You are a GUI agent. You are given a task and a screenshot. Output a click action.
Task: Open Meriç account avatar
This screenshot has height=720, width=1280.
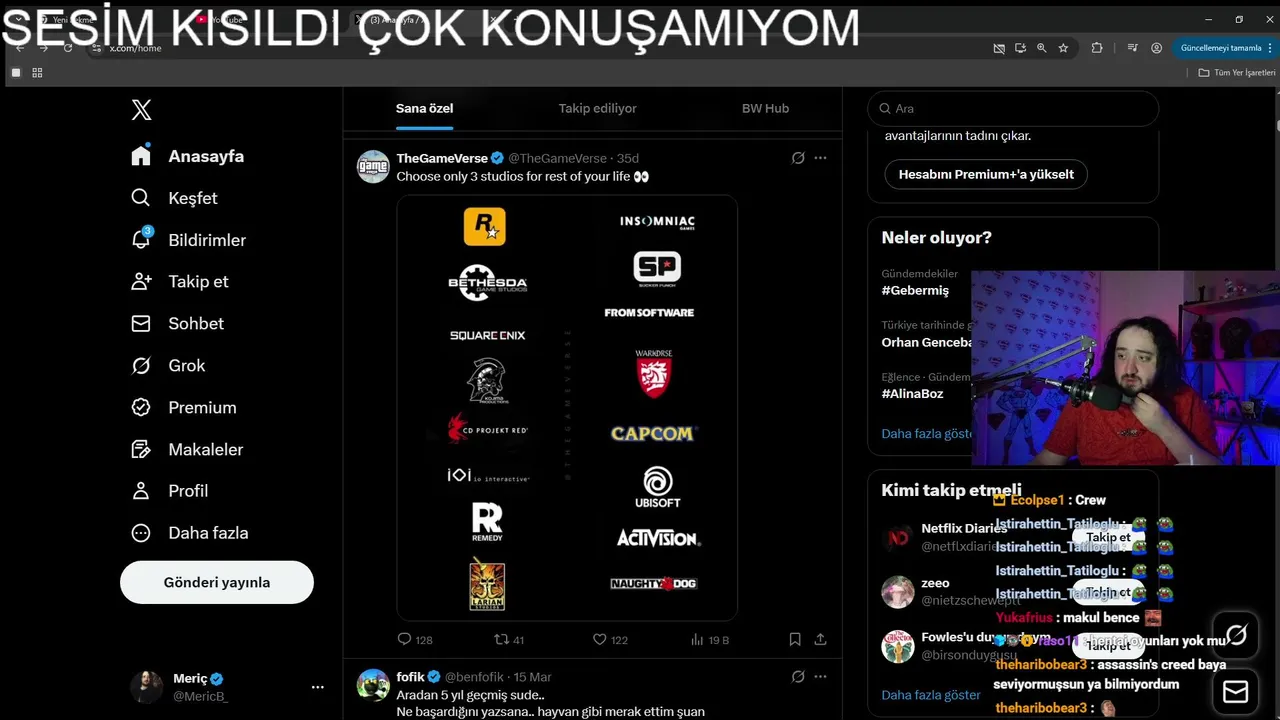(x=146, y=687)
